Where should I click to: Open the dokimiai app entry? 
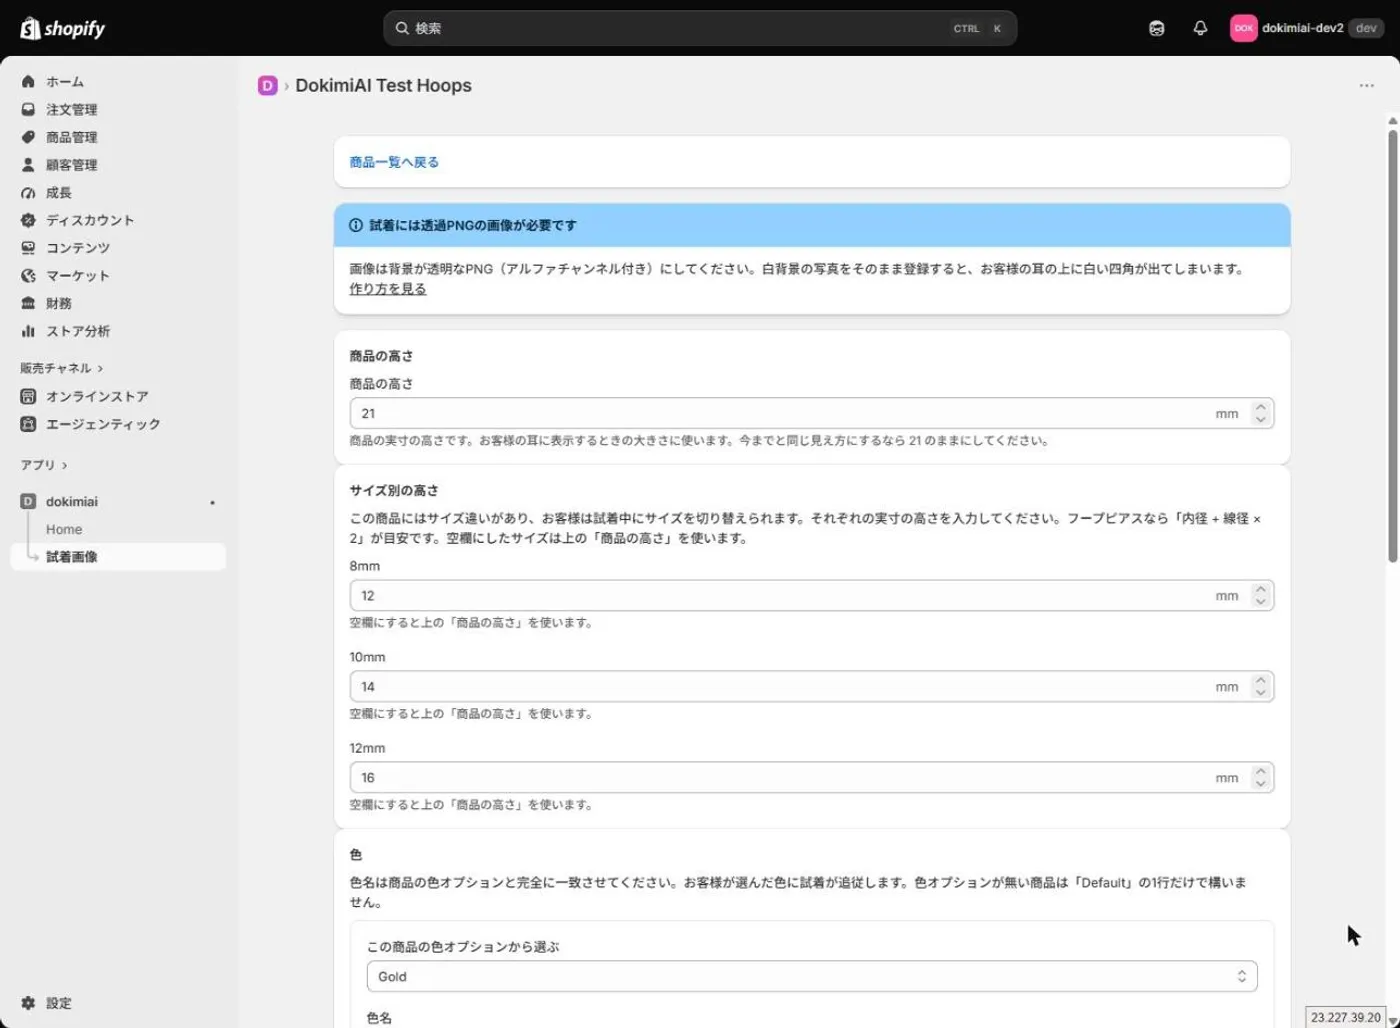click(72, 502)
